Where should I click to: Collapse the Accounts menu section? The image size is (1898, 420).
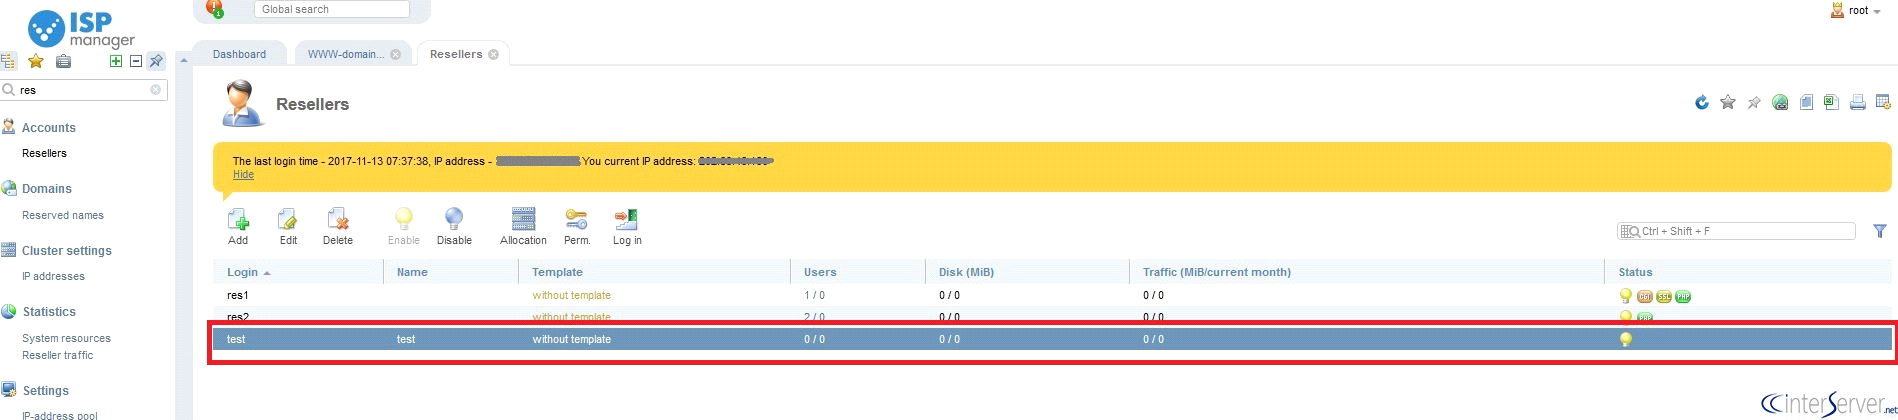(48, 128)
